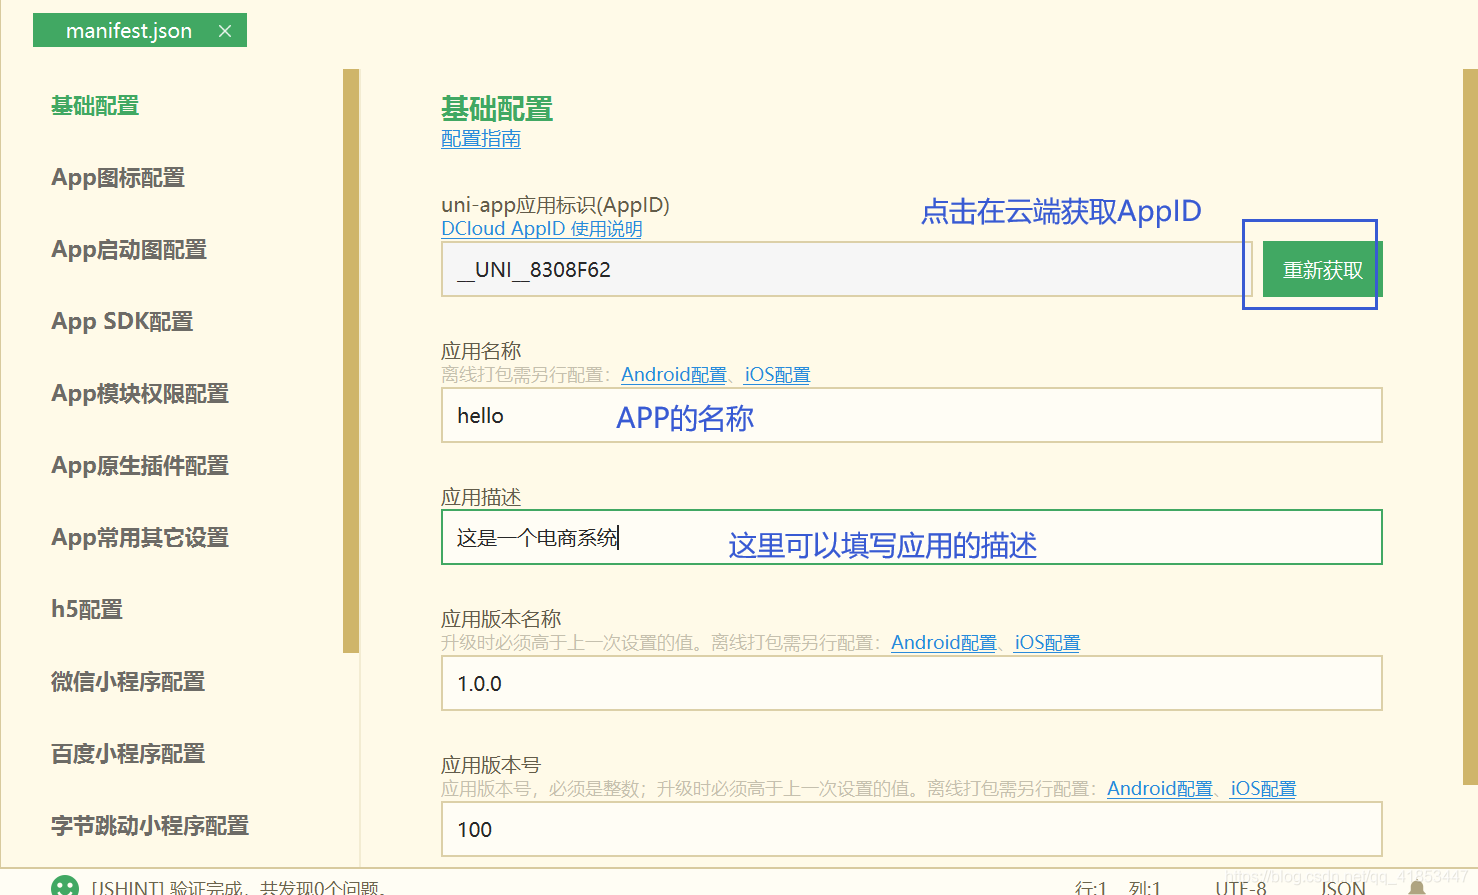Viewport: 1478px width, 895px height.
Task: Click the JSHINT 验证完成 status message
Action: pyautogui.click(x=238, y=888)
